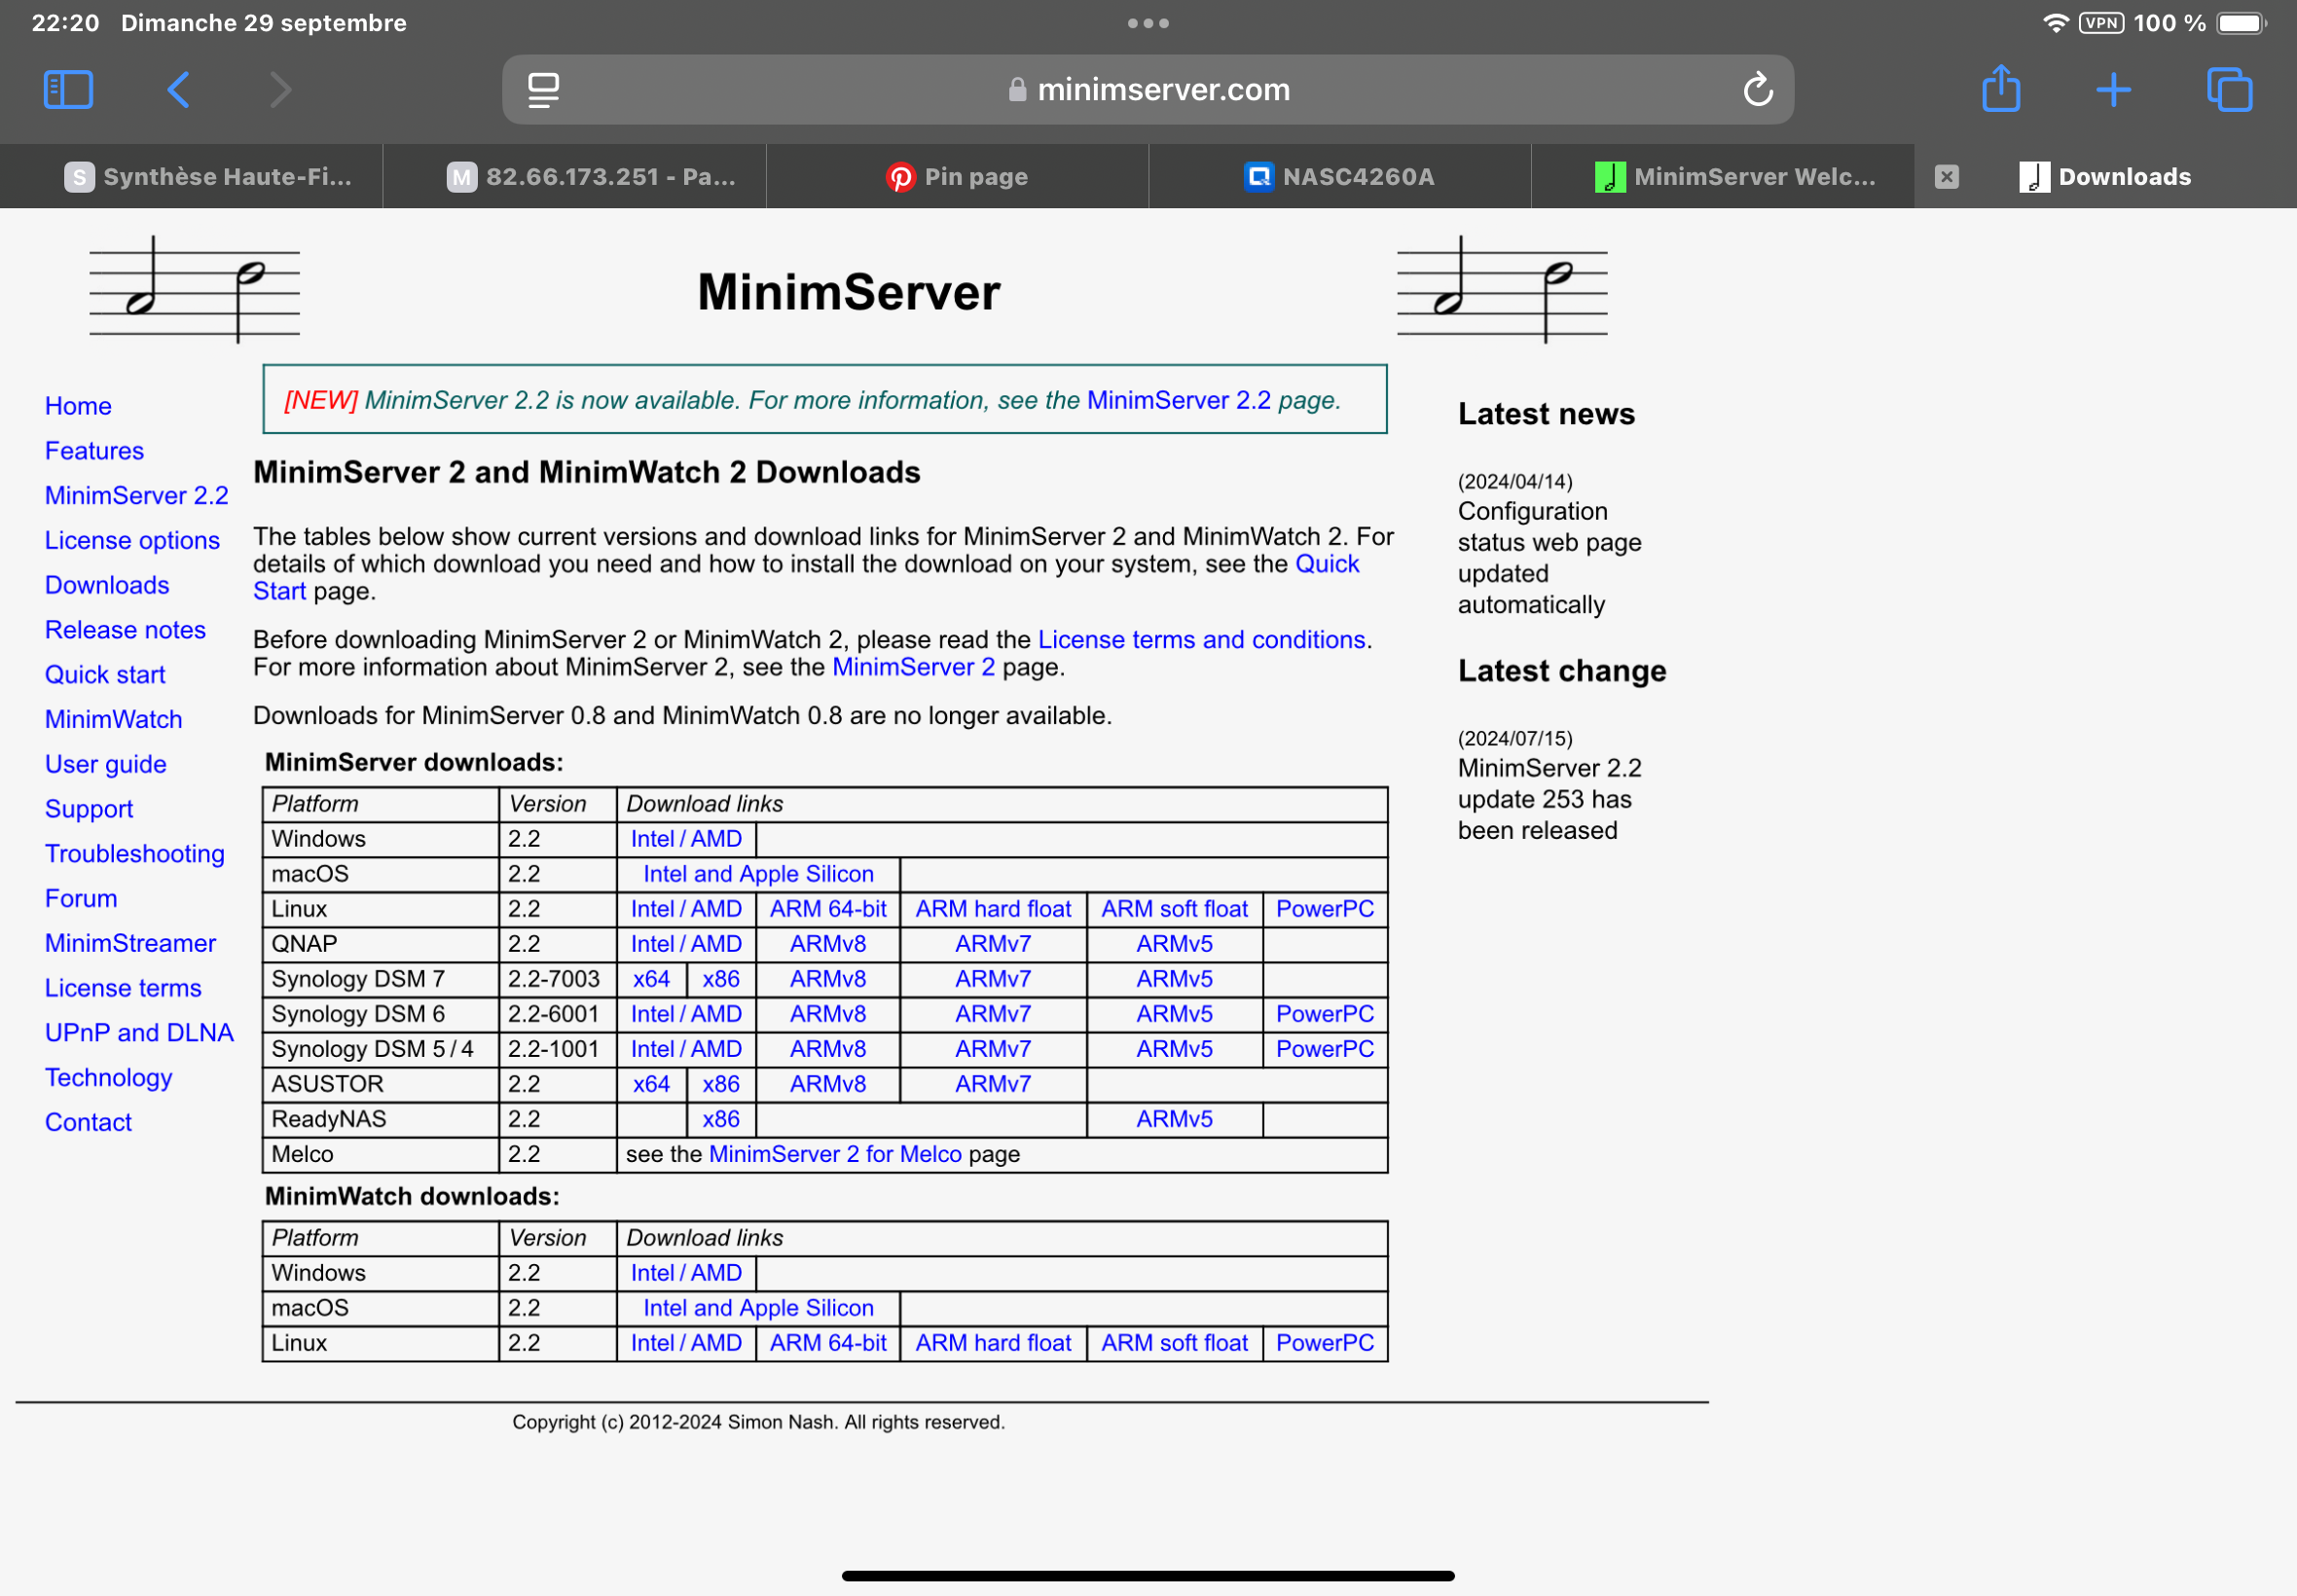
Task: Go back with the back arrow
Action: [178, 90]
